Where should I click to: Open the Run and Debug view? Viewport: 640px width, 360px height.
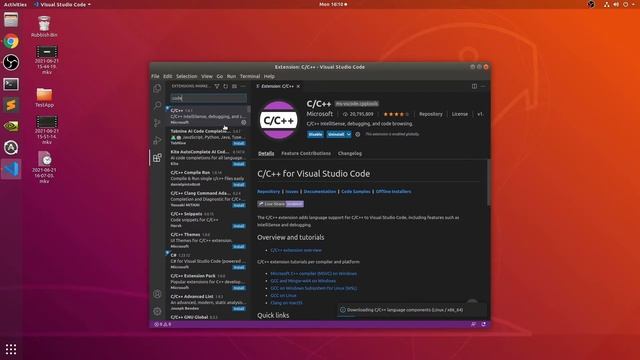(157, 140)
